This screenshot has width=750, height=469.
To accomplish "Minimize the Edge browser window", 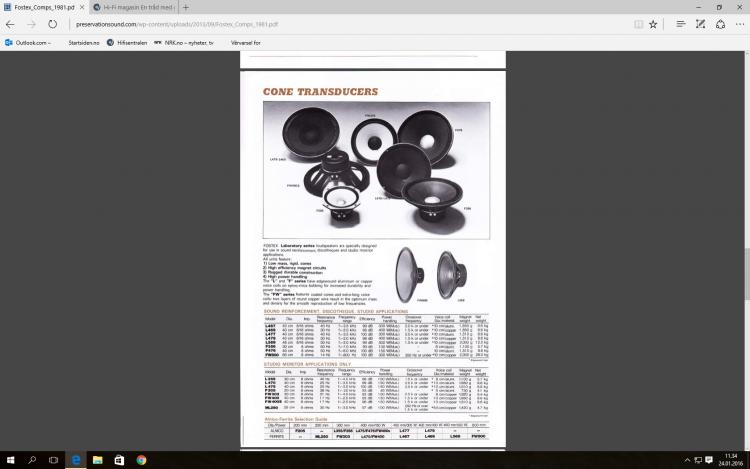I will click(698, 7).
